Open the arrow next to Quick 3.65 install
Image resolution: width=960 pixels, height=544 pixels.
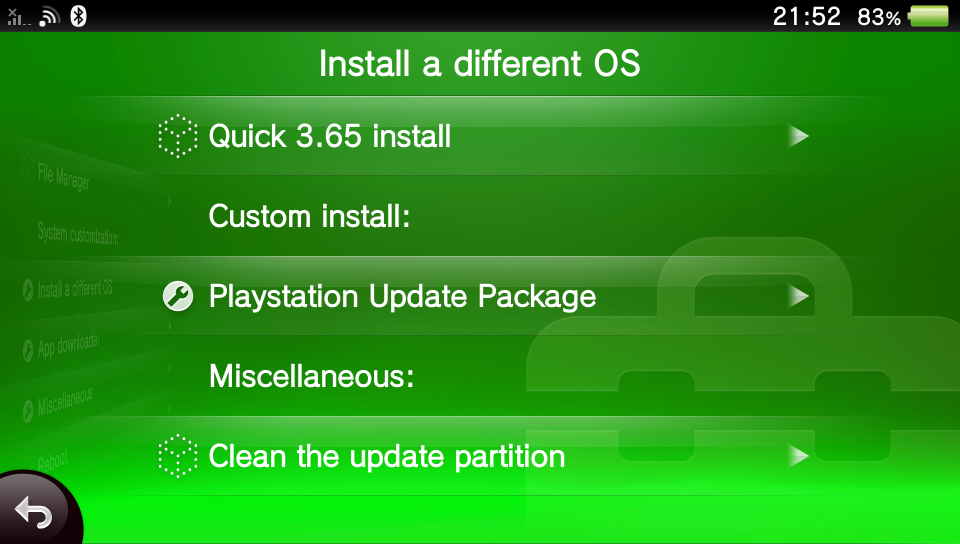click(x=798, y=136)
